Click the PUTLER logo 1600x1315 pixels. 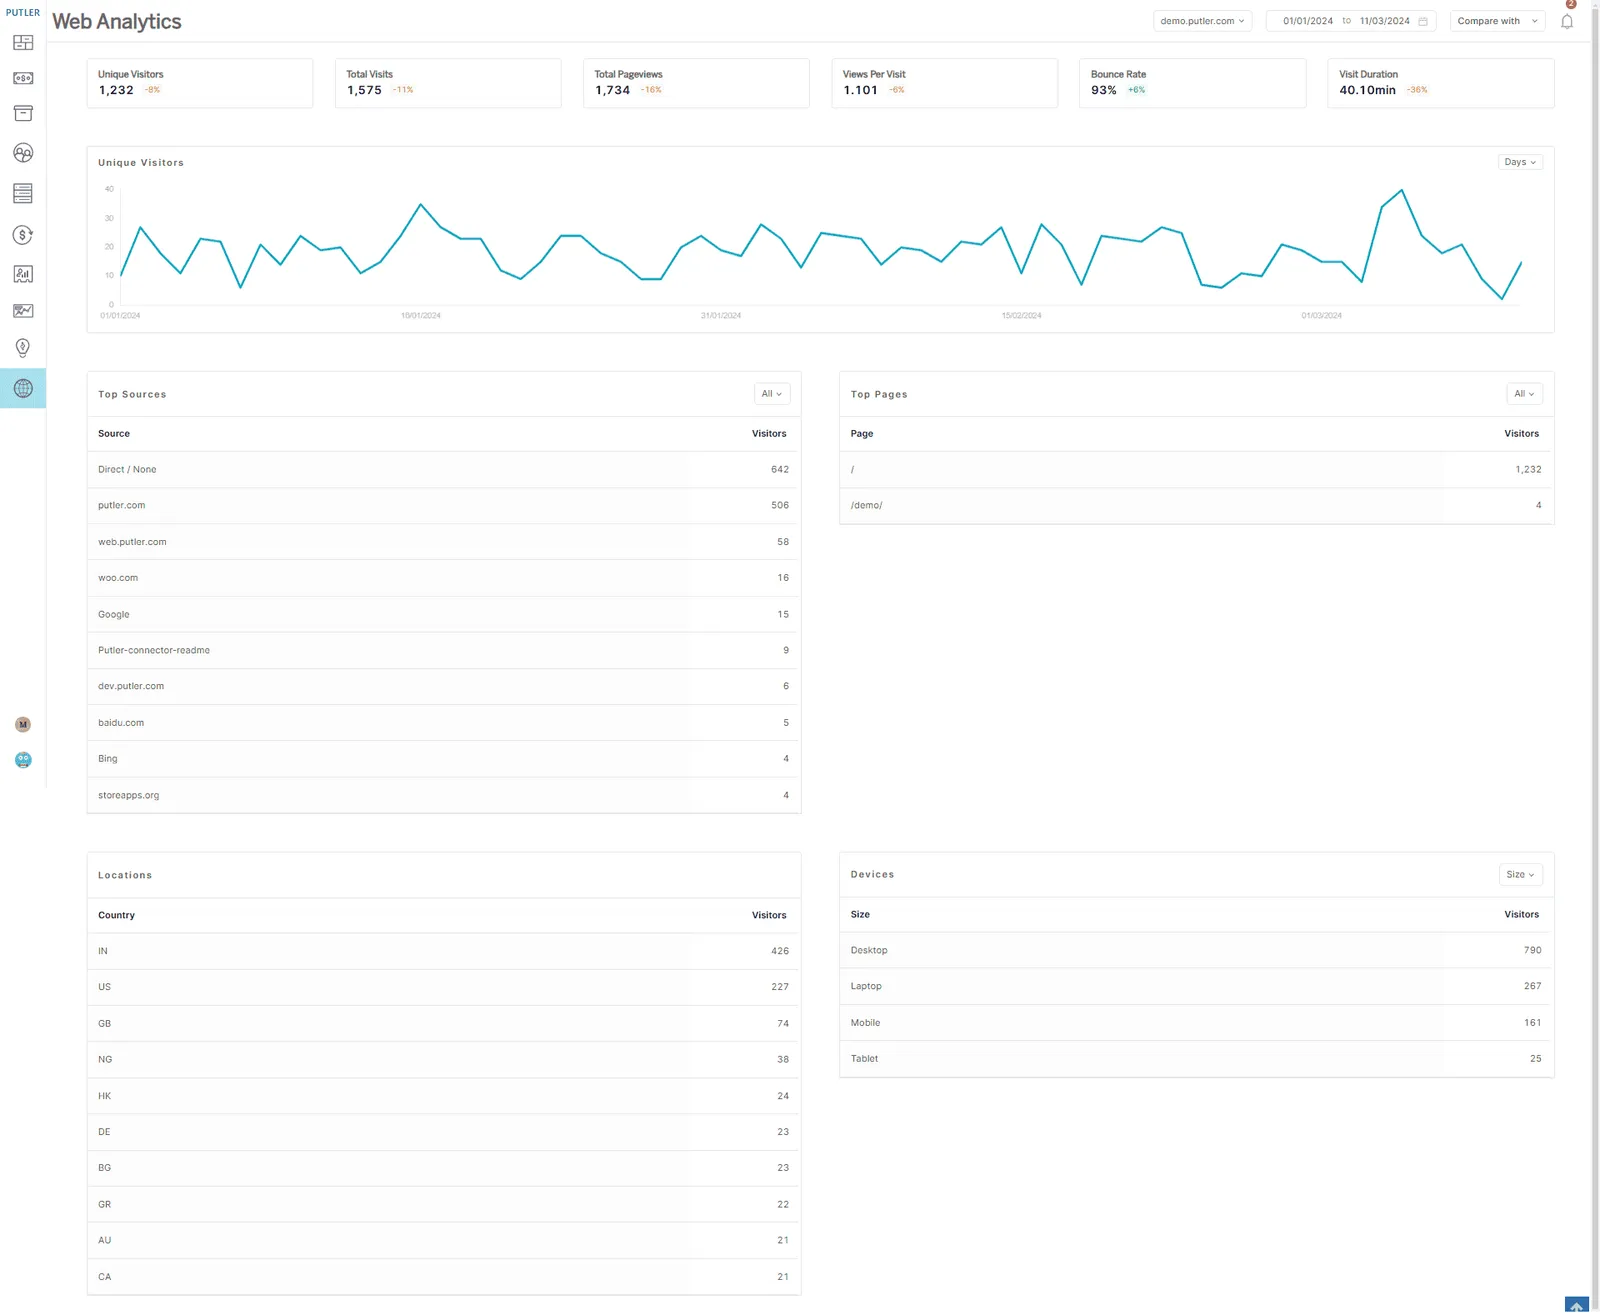23,13
